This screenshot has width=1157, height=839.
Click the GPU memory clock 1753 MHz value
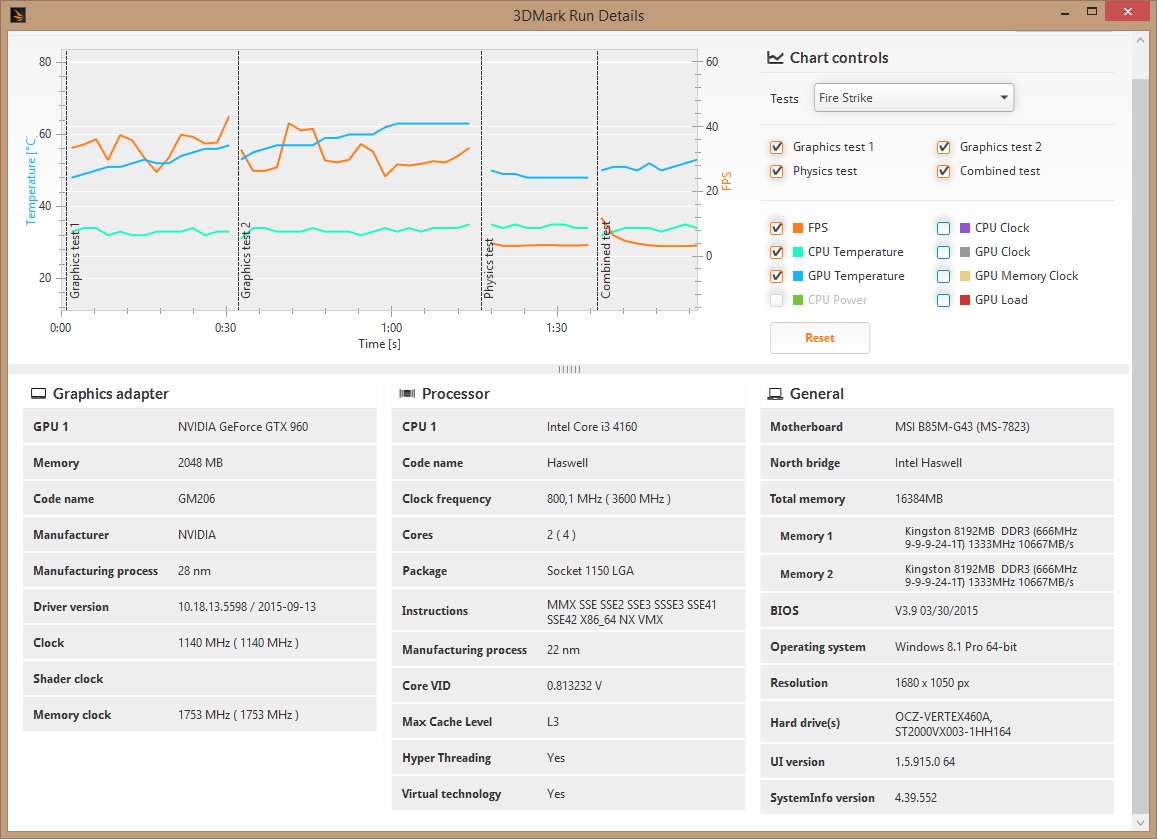coord(238,714)
